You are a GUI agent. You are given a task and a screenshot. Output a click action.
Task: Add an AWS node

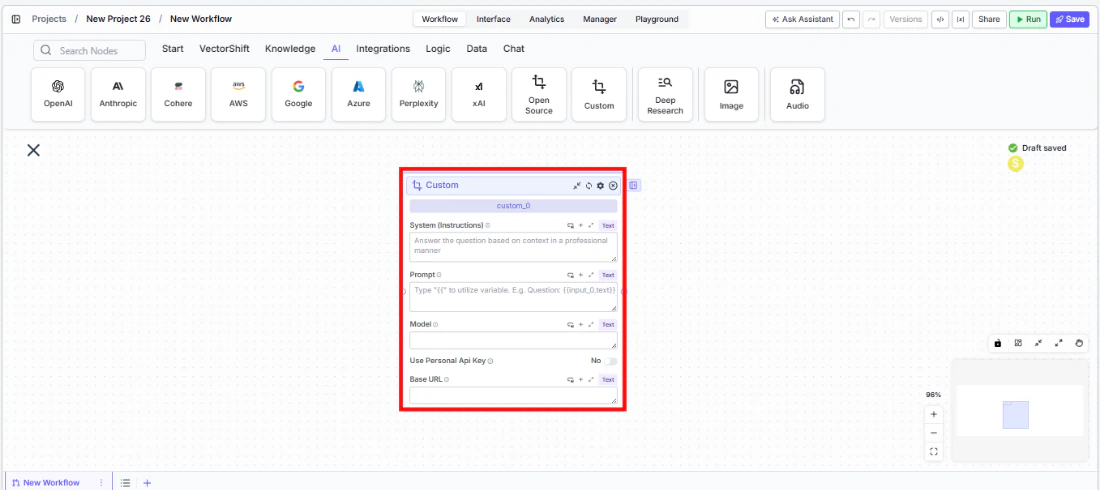pos(239,94)
